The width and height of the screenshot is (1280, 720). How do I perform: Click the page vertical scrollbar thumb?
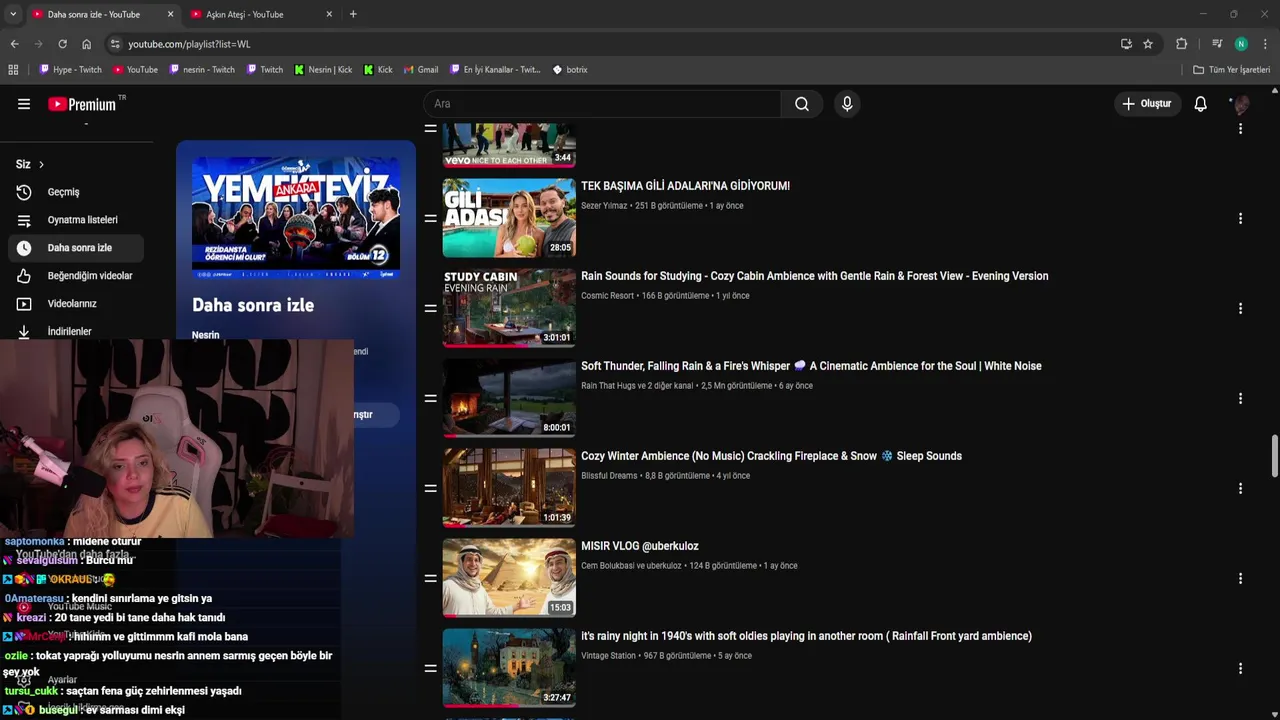(x=1274, y=457)
